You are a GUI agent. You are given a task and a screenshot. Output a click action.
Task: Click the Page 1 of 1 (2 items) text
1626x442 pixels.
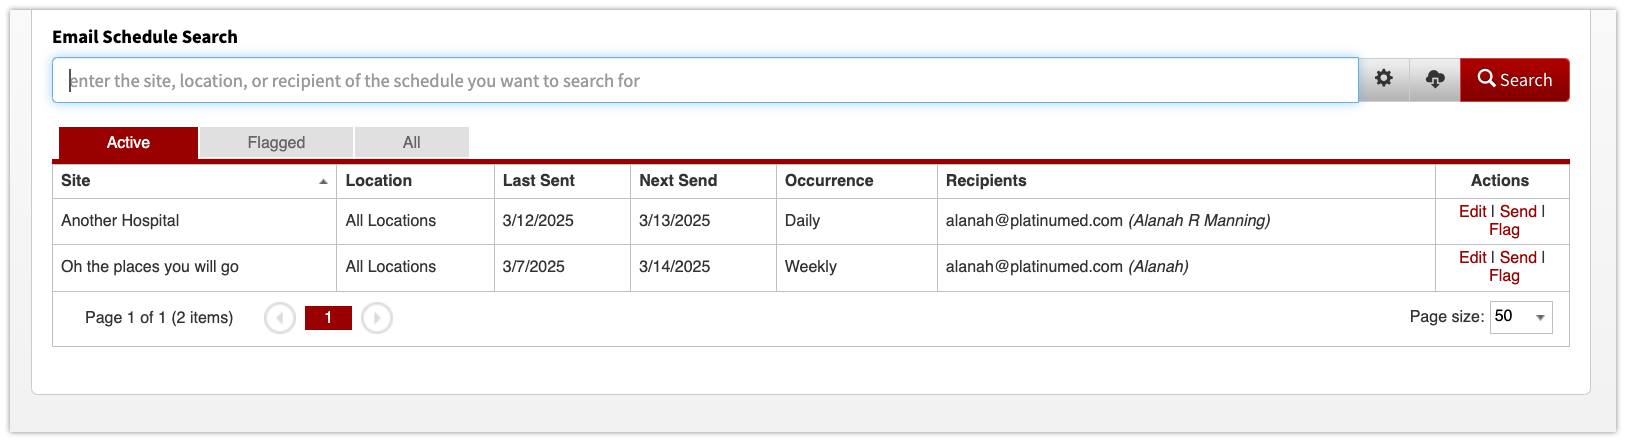point(159,318)
